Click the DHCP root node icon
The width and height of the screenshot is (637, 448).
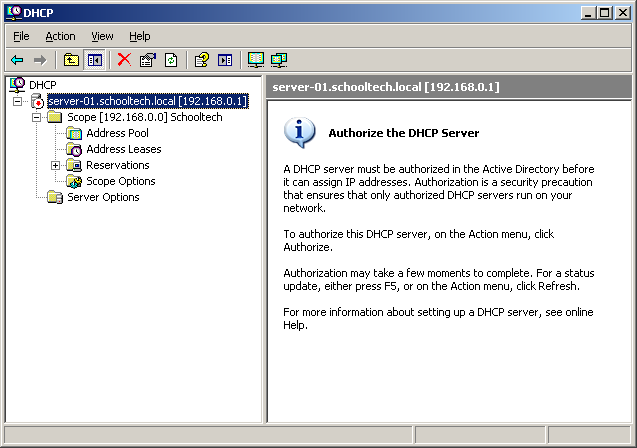coord(17,84)
